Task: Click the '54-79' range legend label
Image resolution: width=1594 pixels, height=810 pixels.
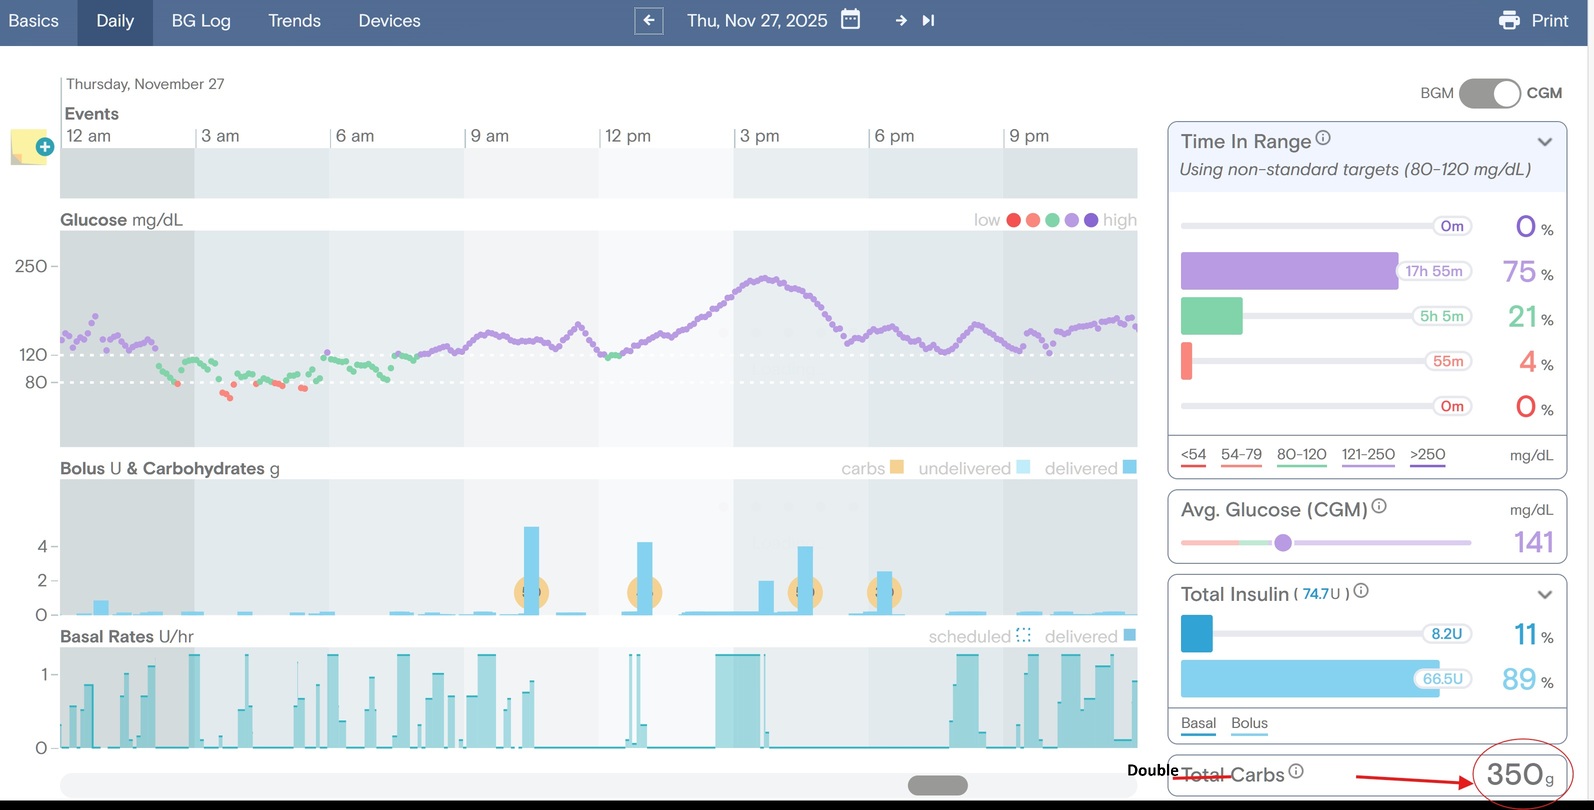Action: click(1241, 454)
